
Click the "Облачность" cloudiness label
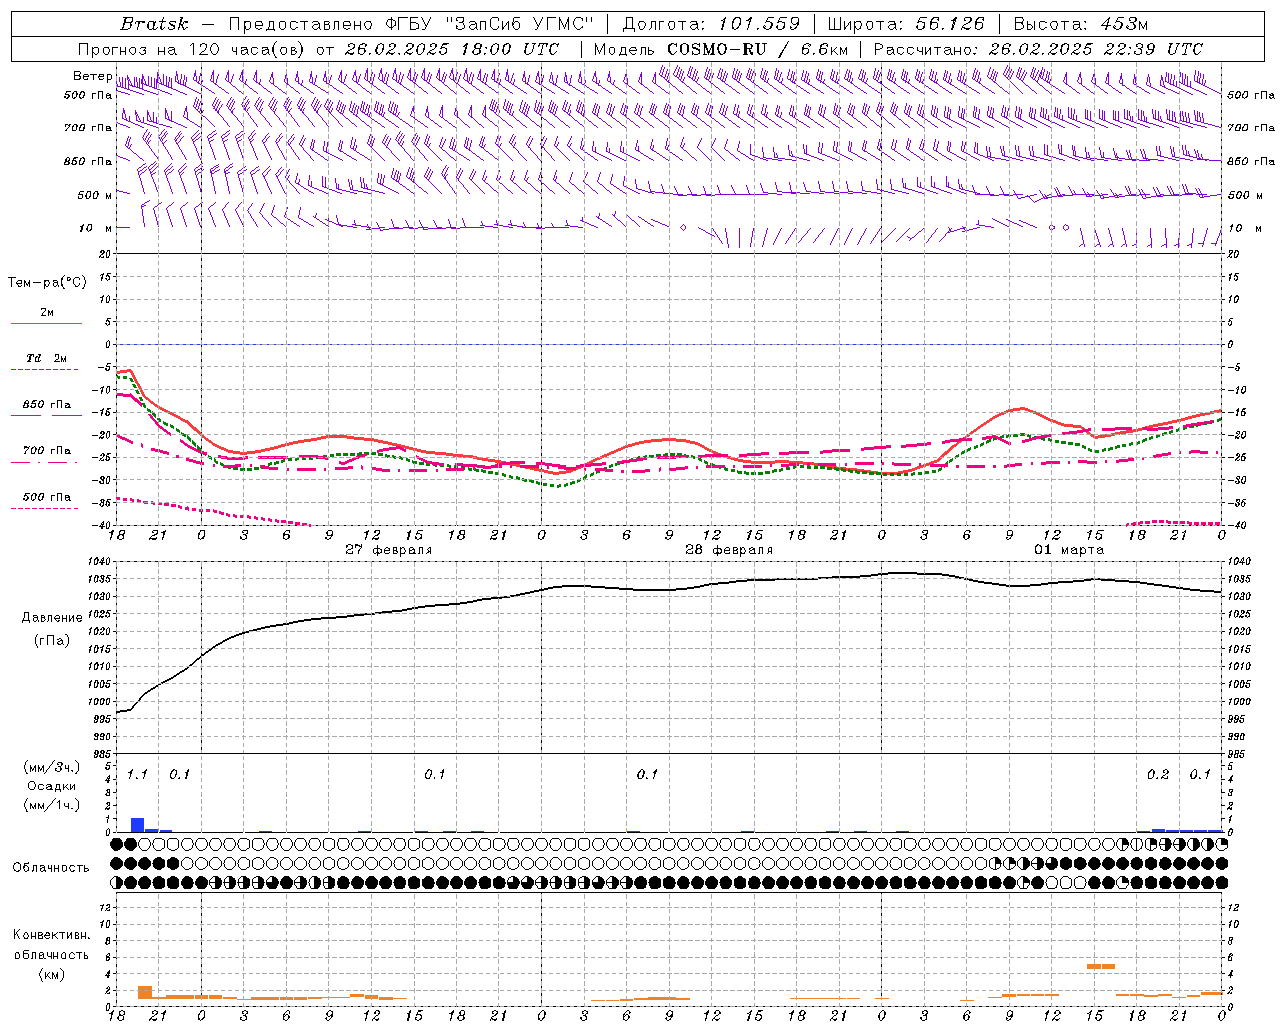(x=51, y=868)
